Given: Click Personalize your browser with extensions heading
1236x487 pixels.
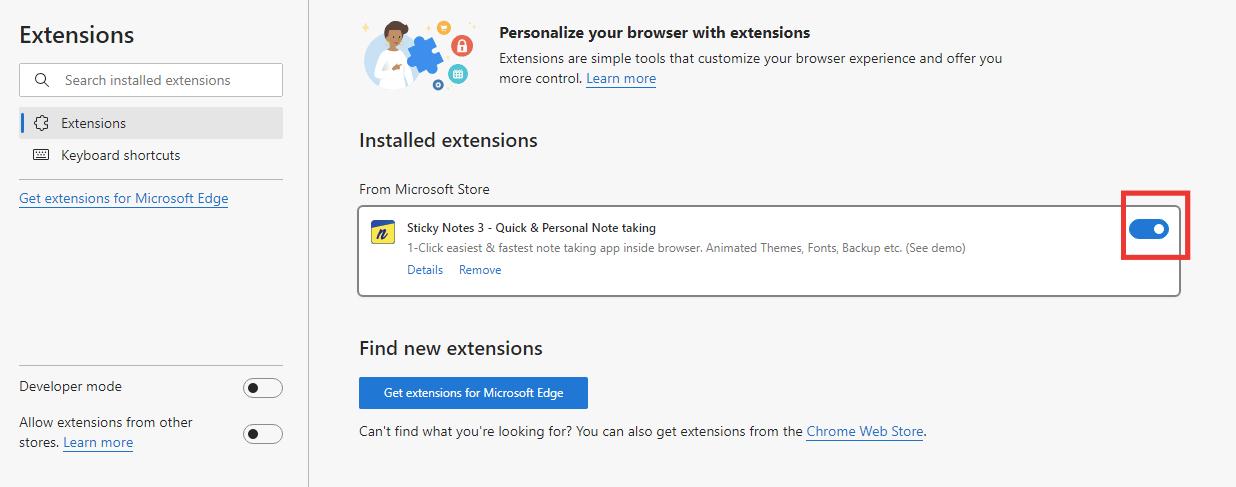Looking at the screenshot, I should coord(655,33).
